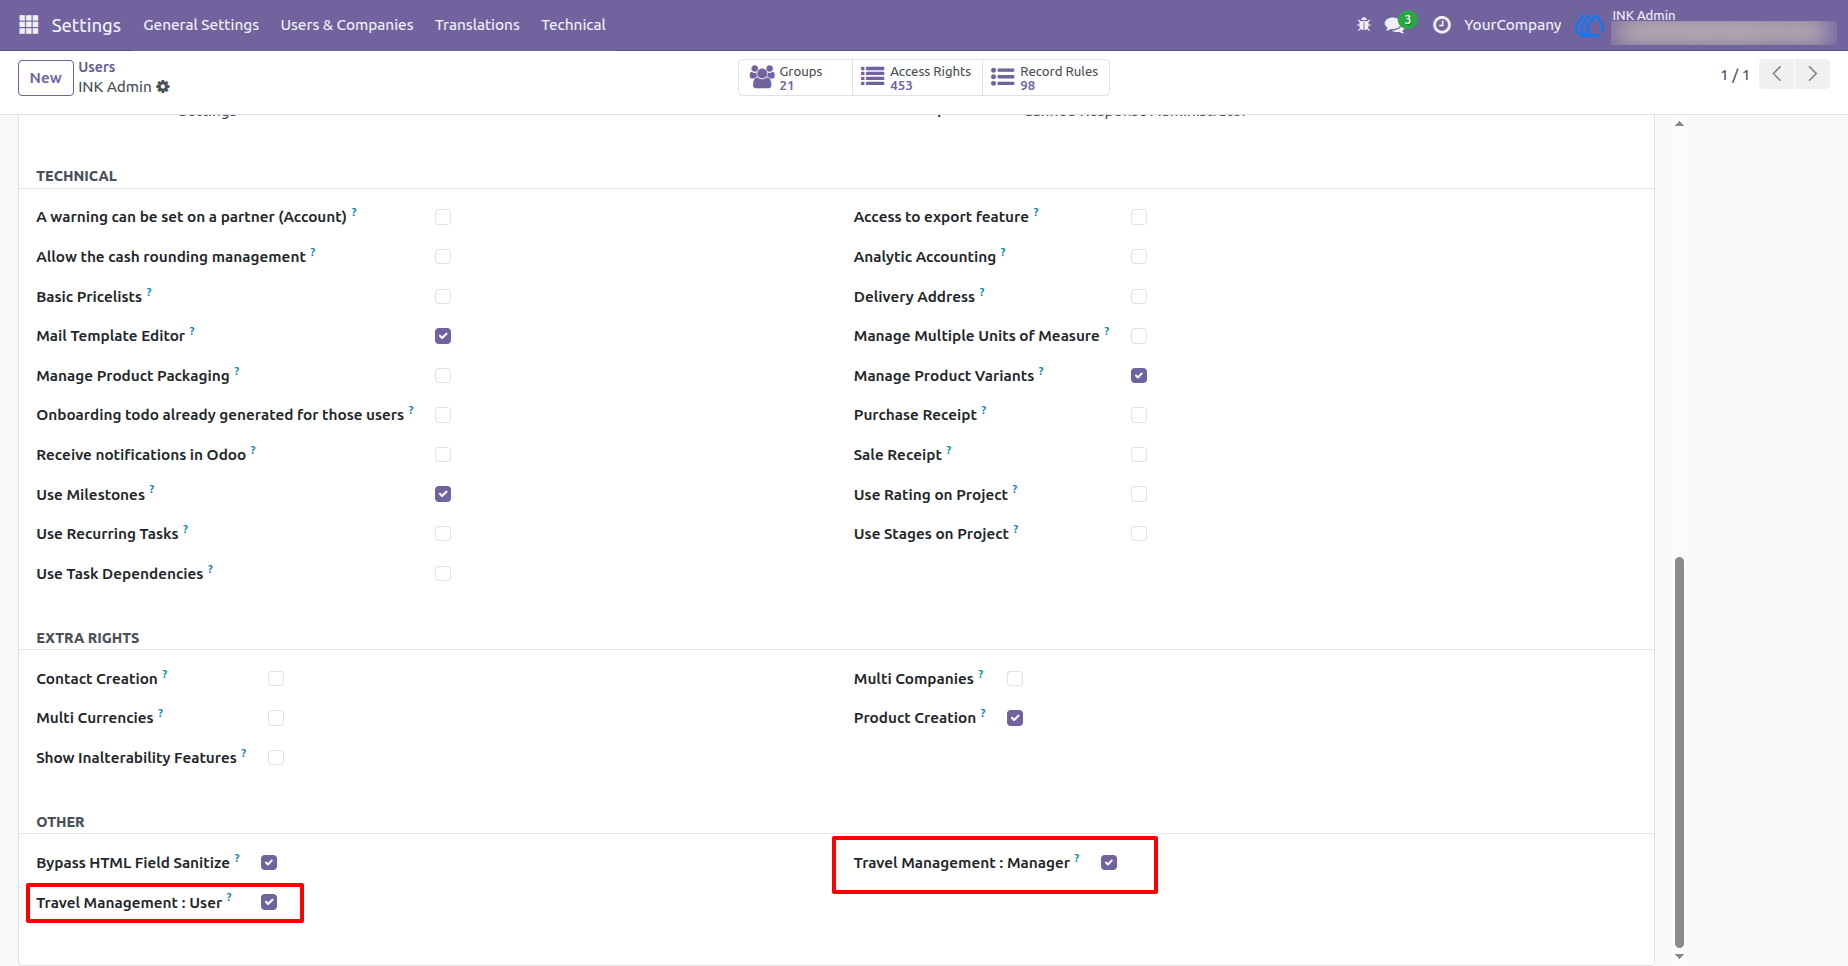Screen dimensions: 1848x966
Task: Uncheck the Mail Template Editor checkbox
Action: point(443,336)
